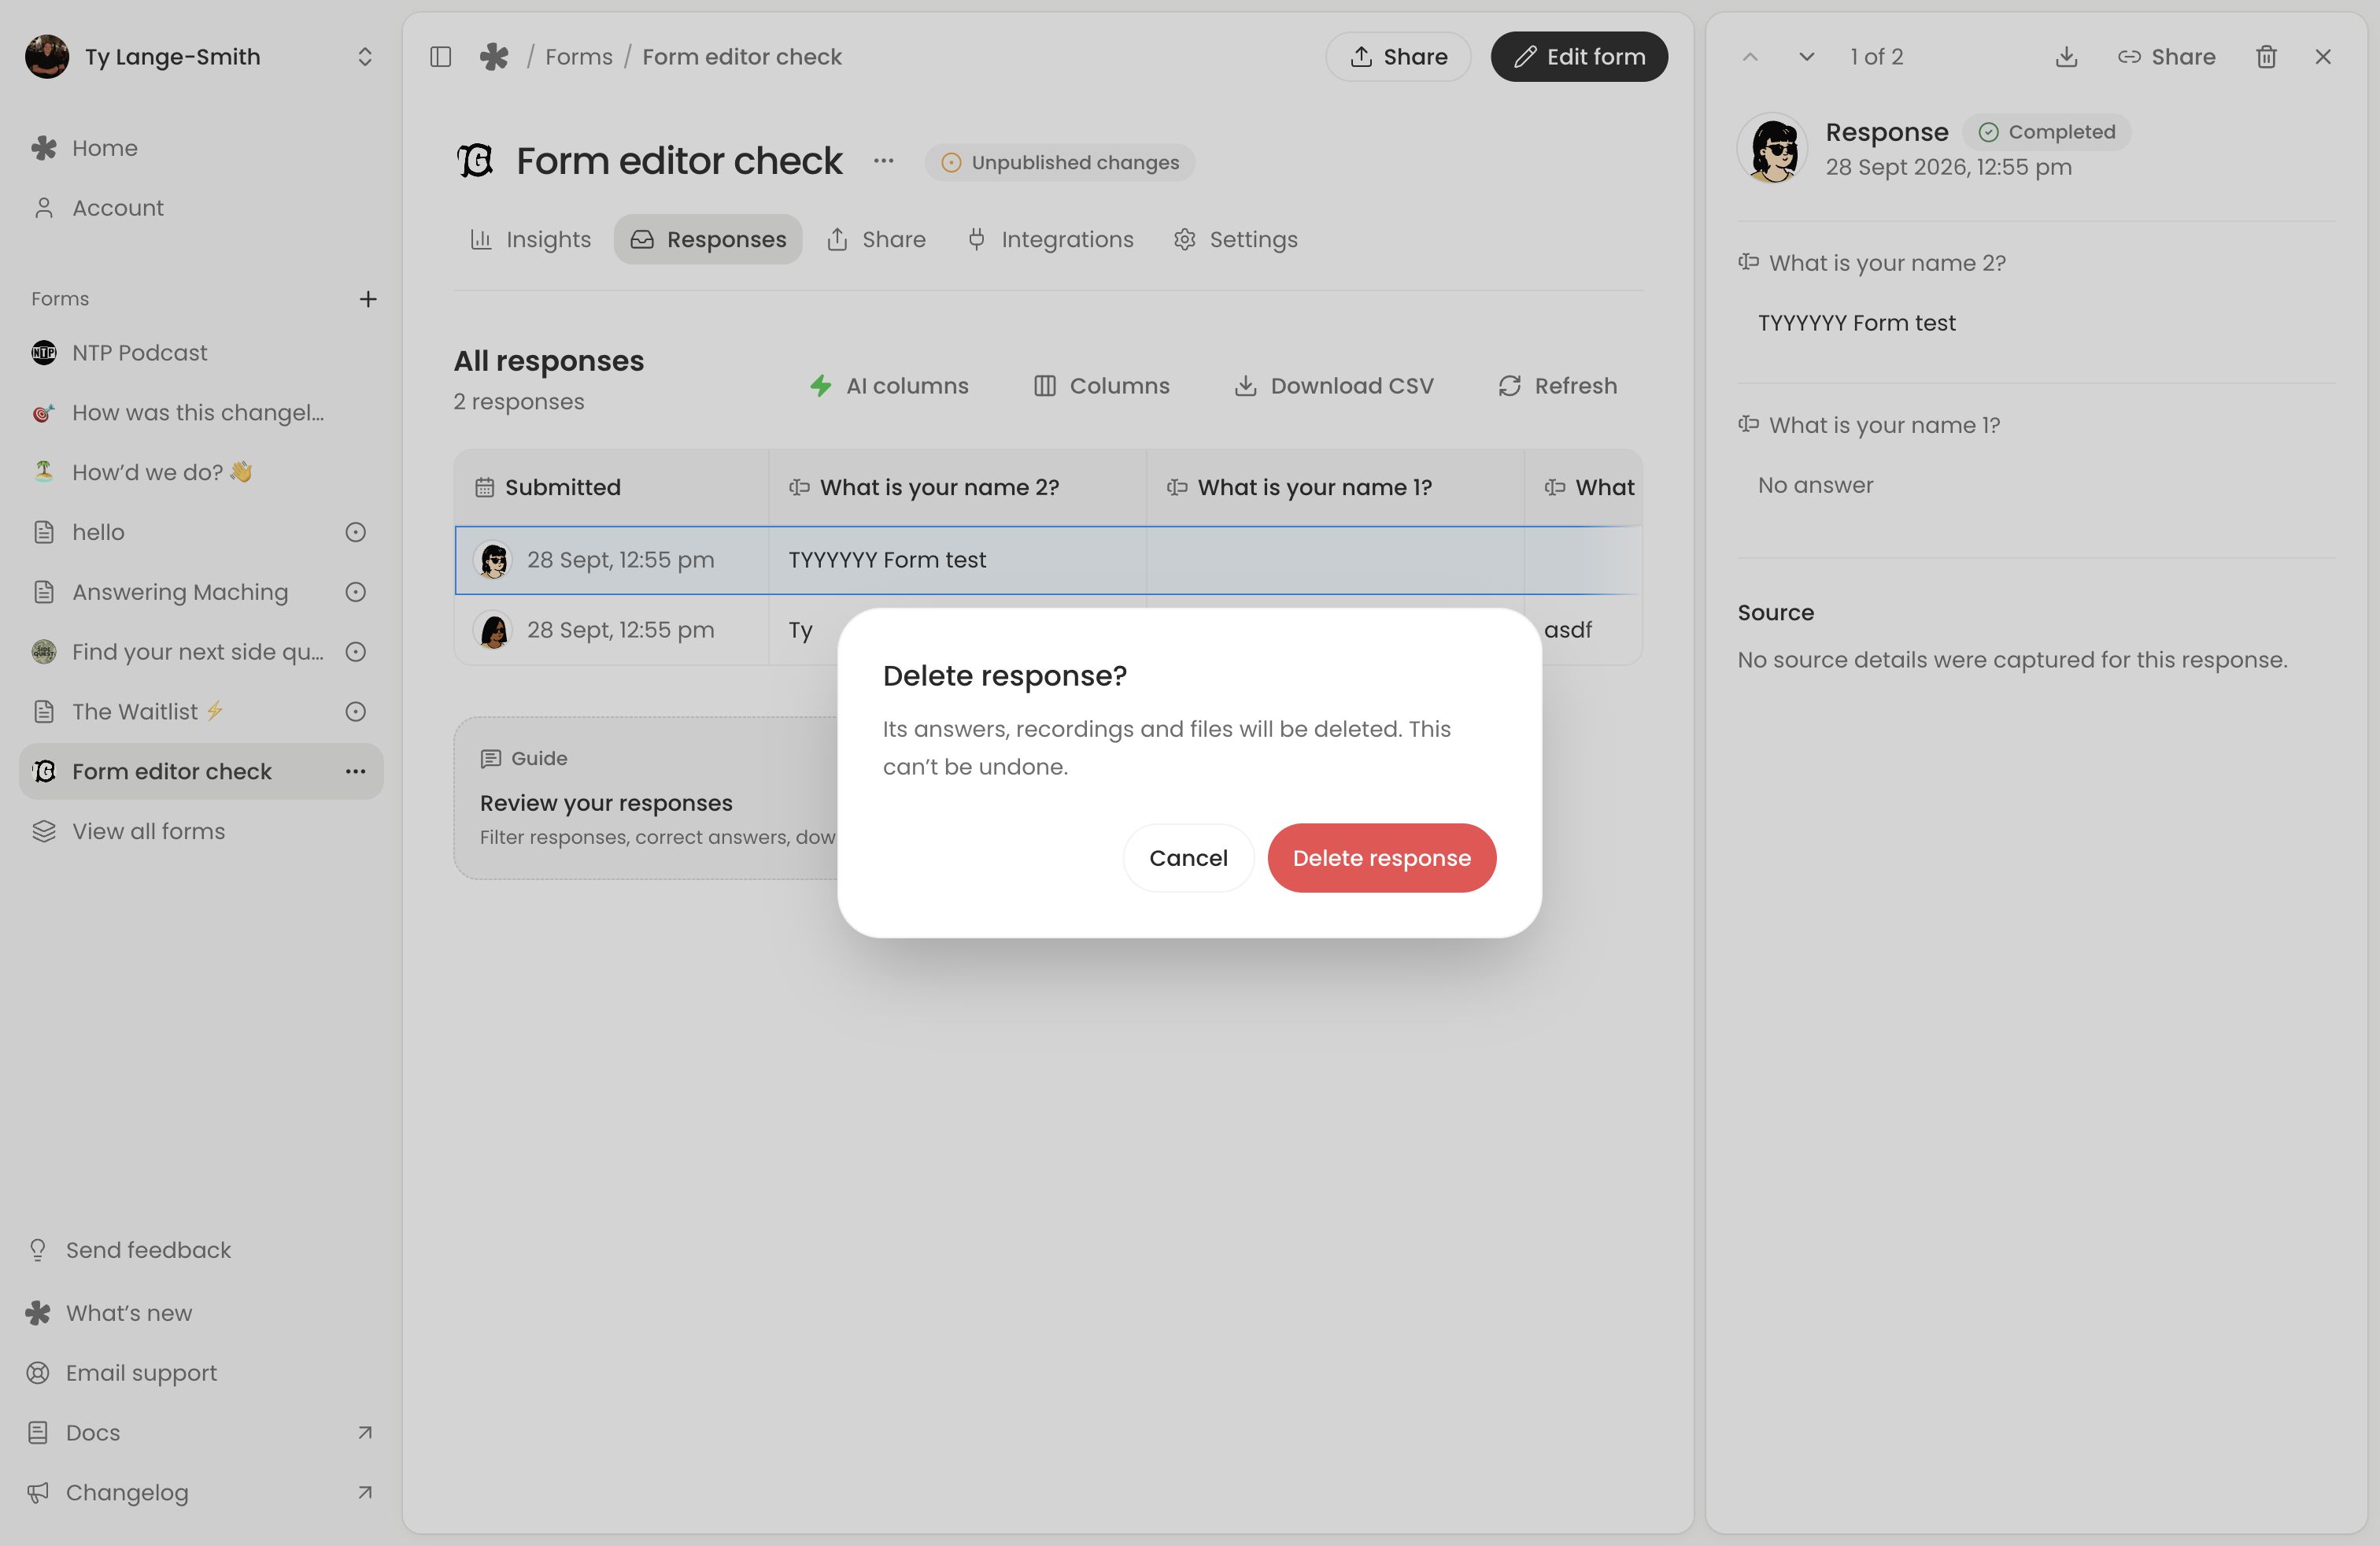Open Send feedback
The width and height of the screenshot is (2380, 1546).
tap(200, 1251)
